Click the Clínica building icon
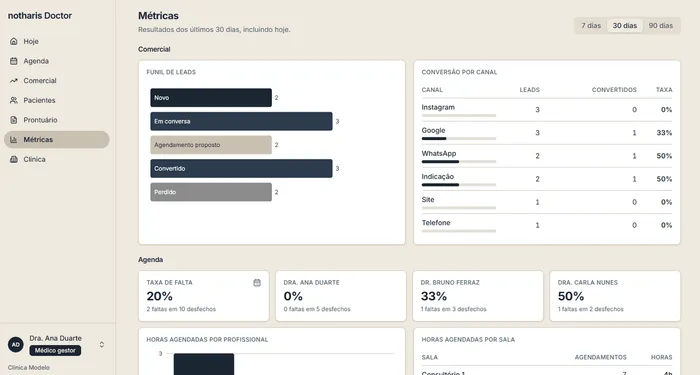This screenshot has width=700, height=375. (14, 159)
